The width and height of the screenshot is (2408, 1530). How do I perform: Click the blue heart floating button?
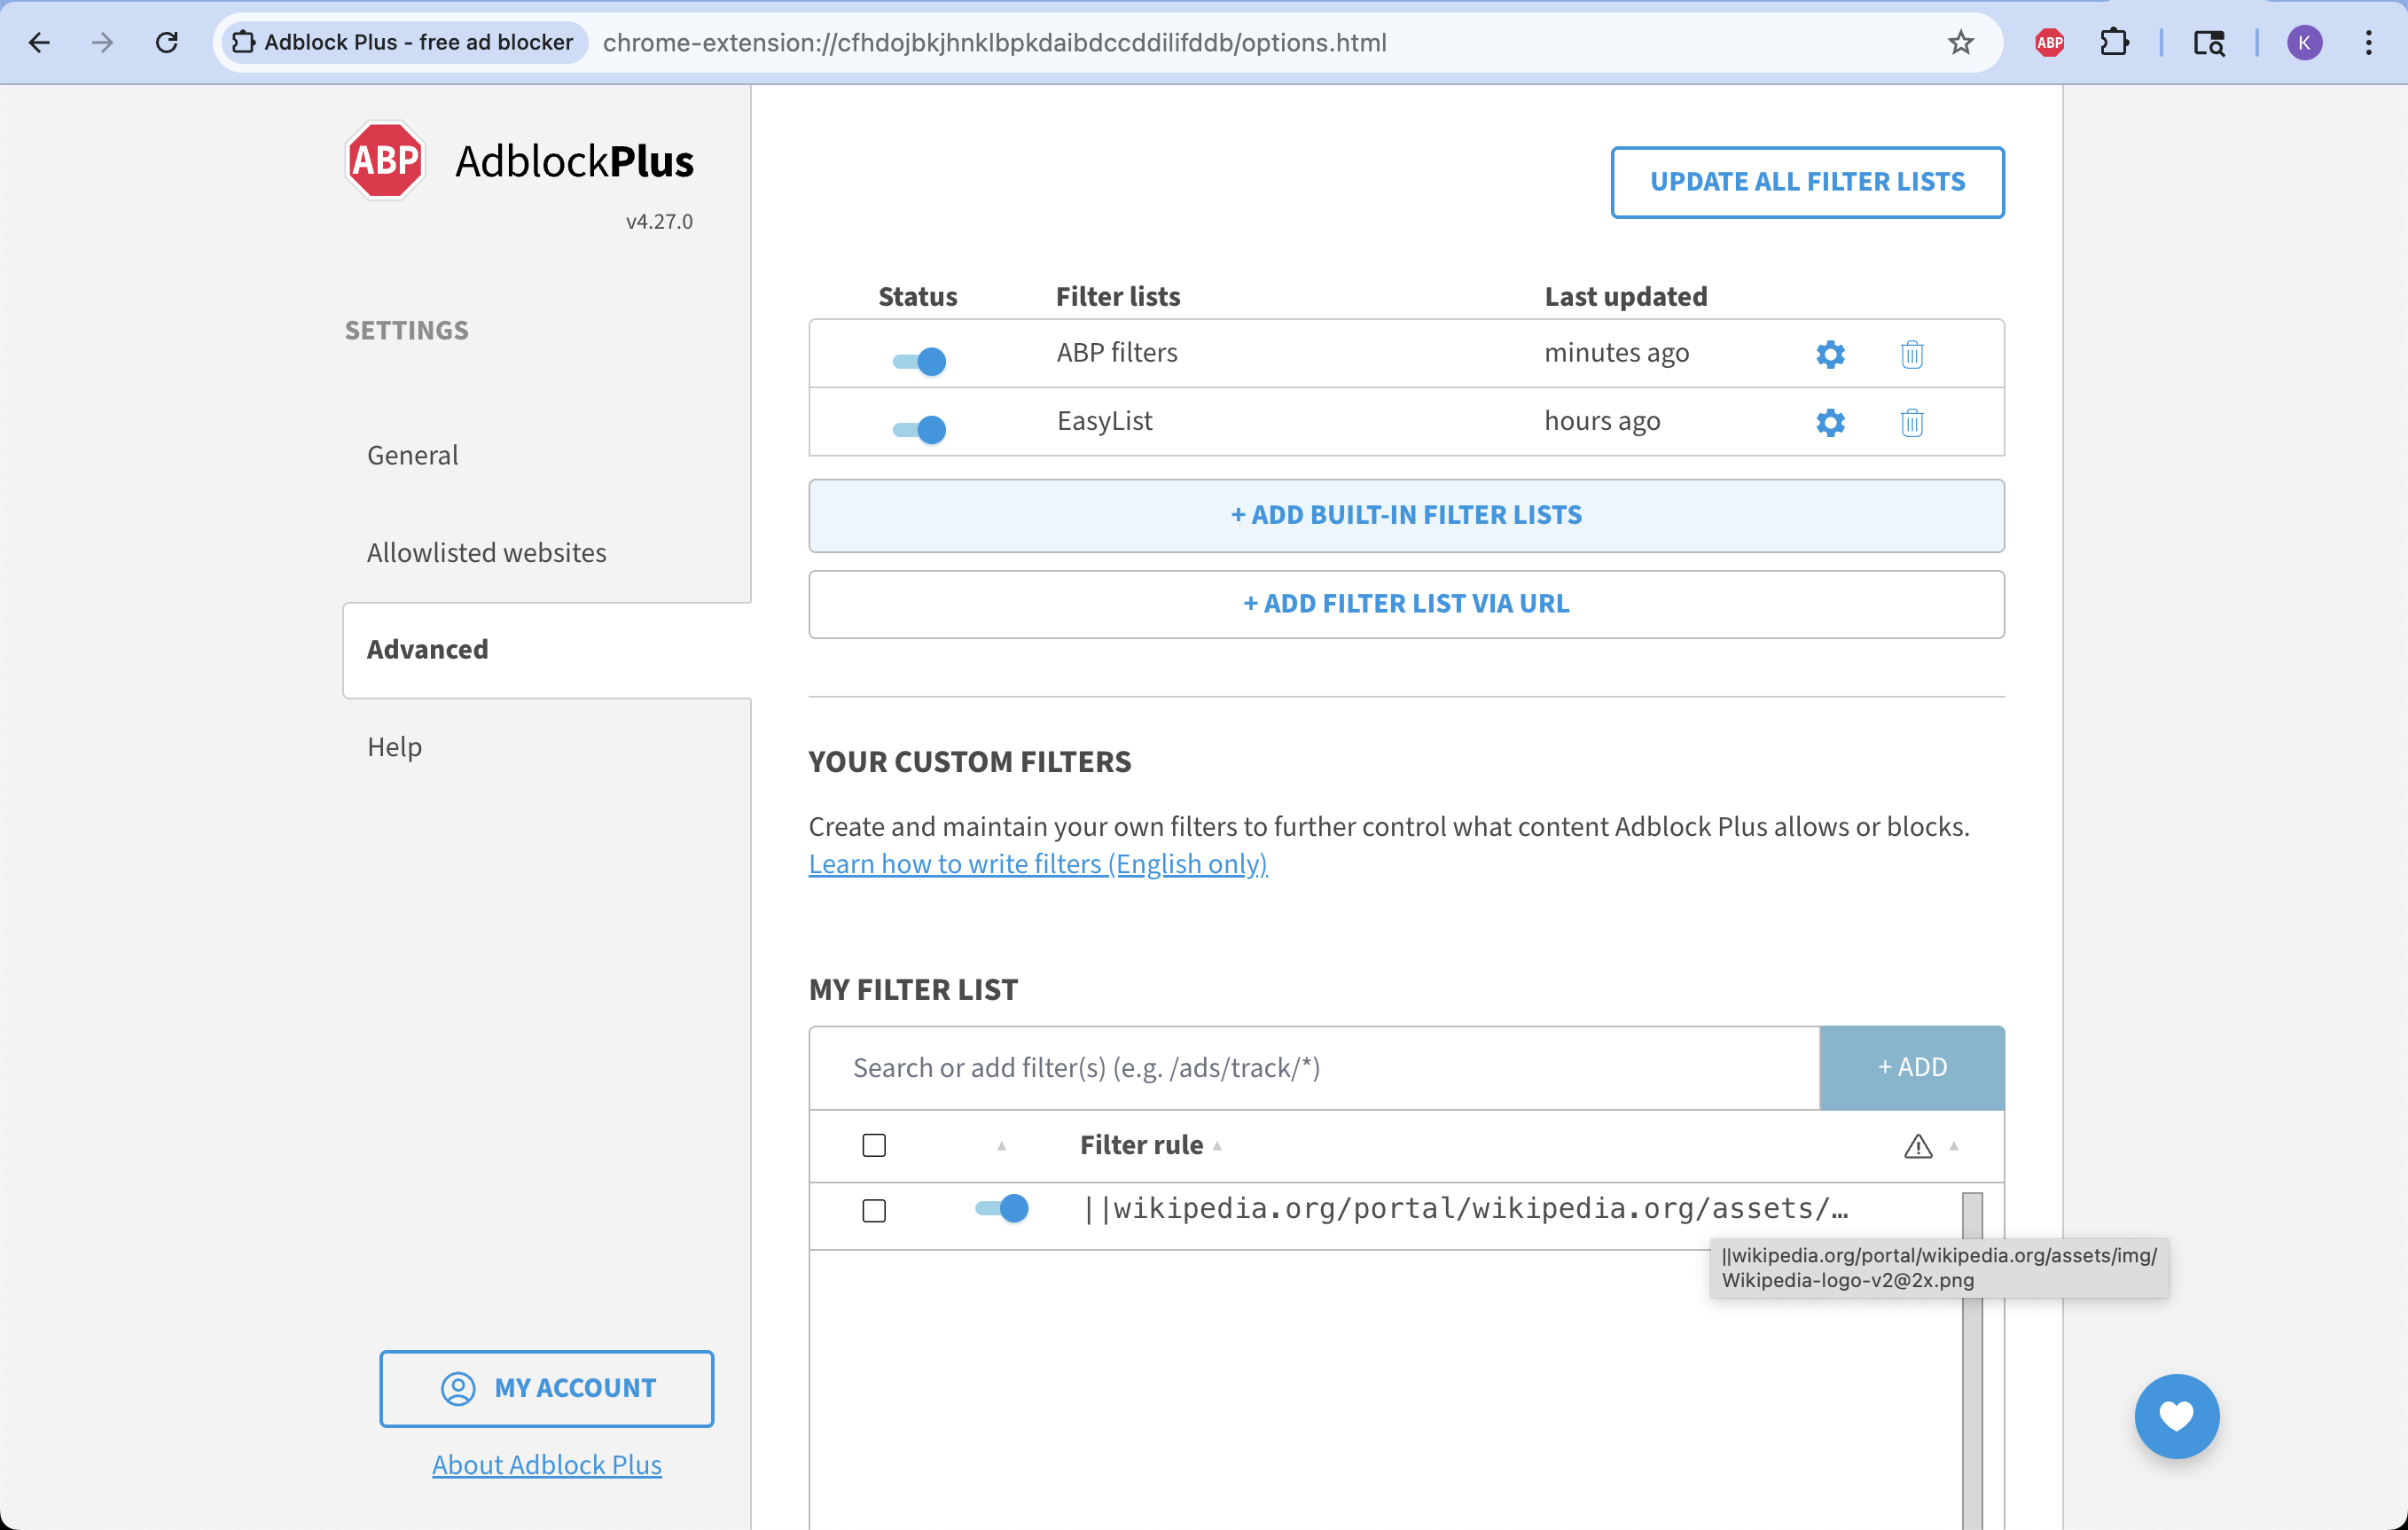(x=2176, y=1416)
